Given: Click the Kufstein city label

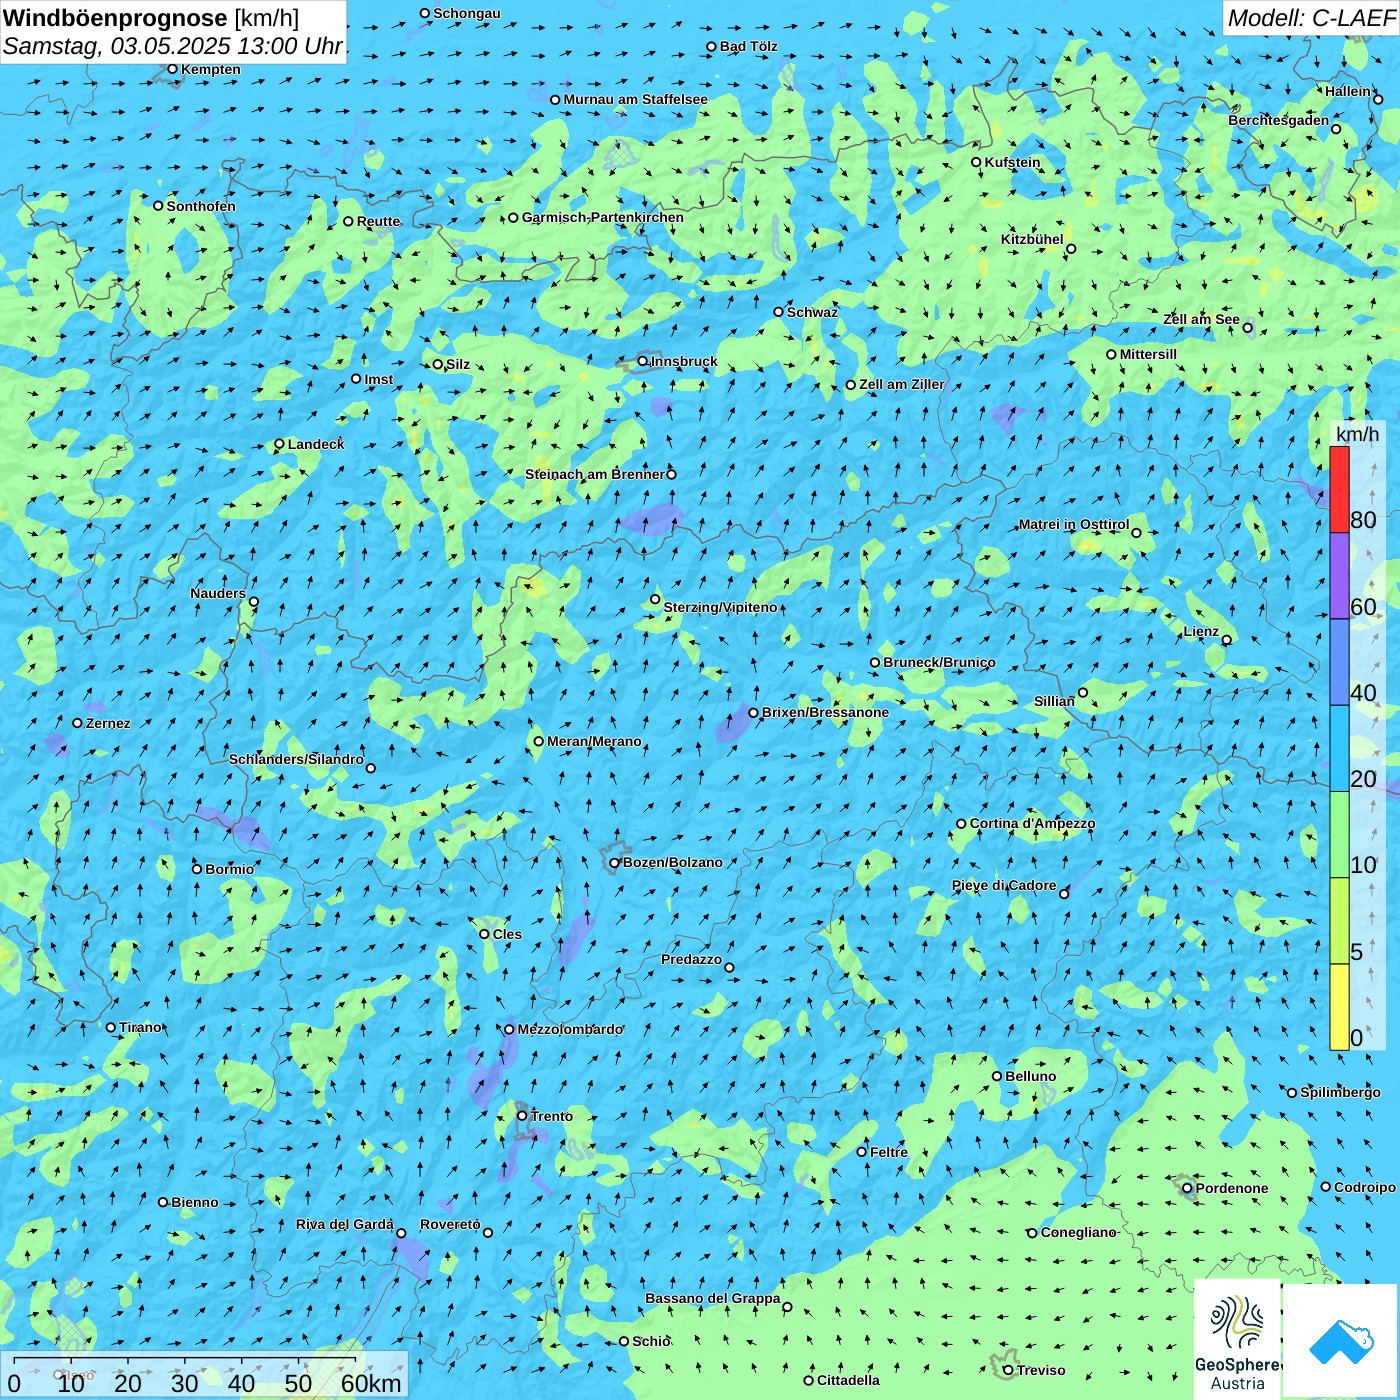Looking at the screenshot, I should 1012,162.
